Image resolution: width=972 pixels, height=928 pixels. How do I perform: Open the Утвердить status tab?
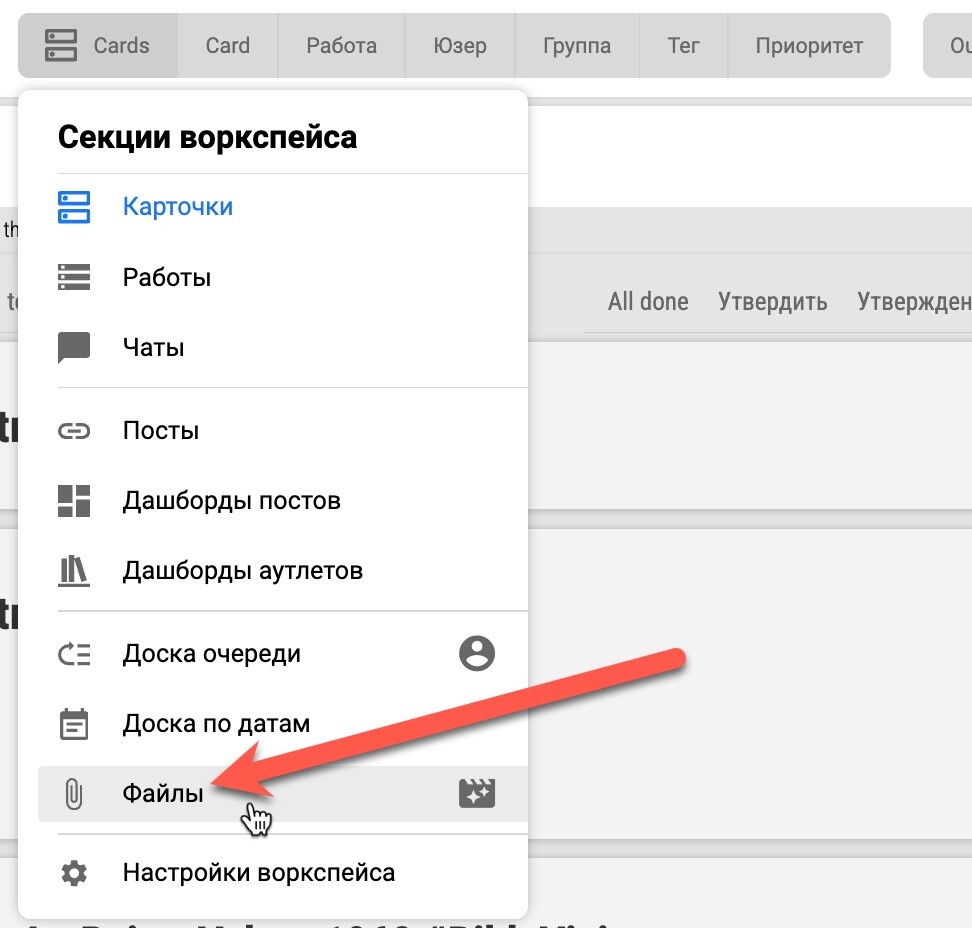[772, 302]
